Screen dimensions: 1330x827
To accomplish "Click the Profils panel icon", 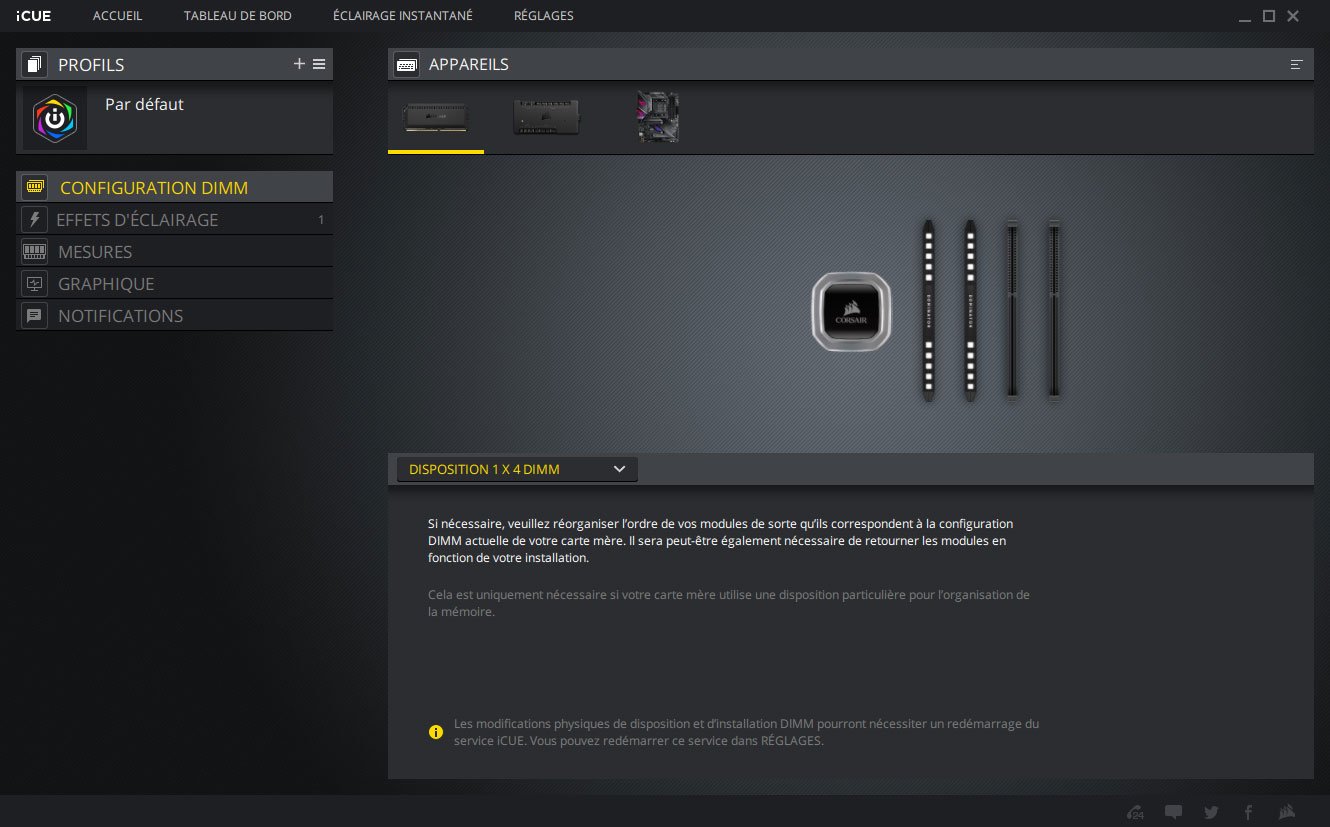I will tap(34, 65).
